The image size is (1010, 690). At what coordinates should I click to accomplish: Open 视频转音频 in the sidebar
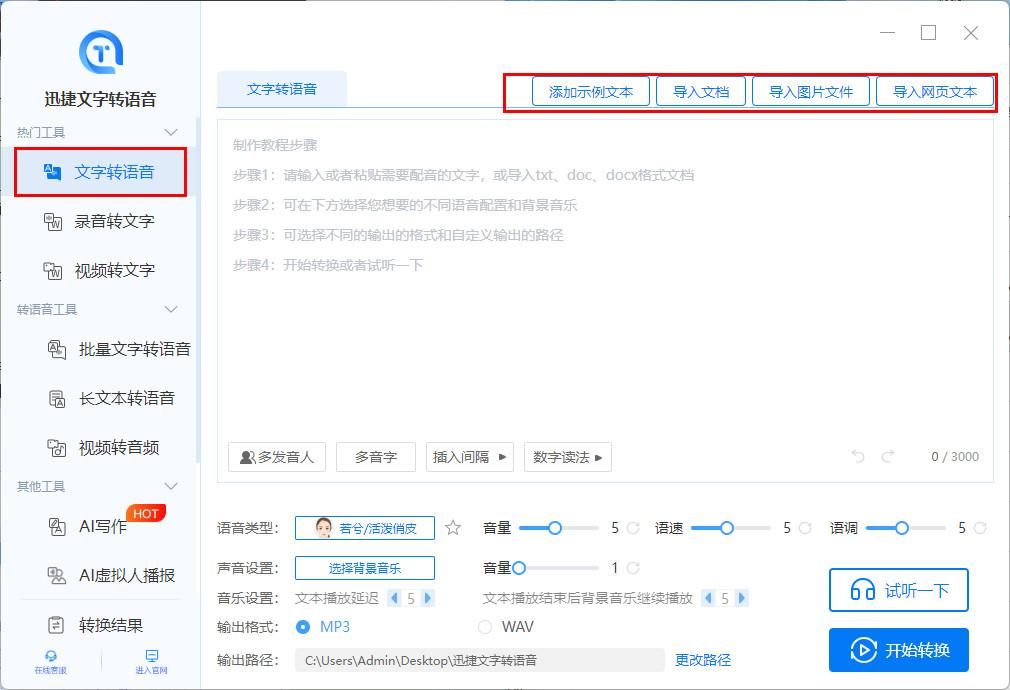104,447
